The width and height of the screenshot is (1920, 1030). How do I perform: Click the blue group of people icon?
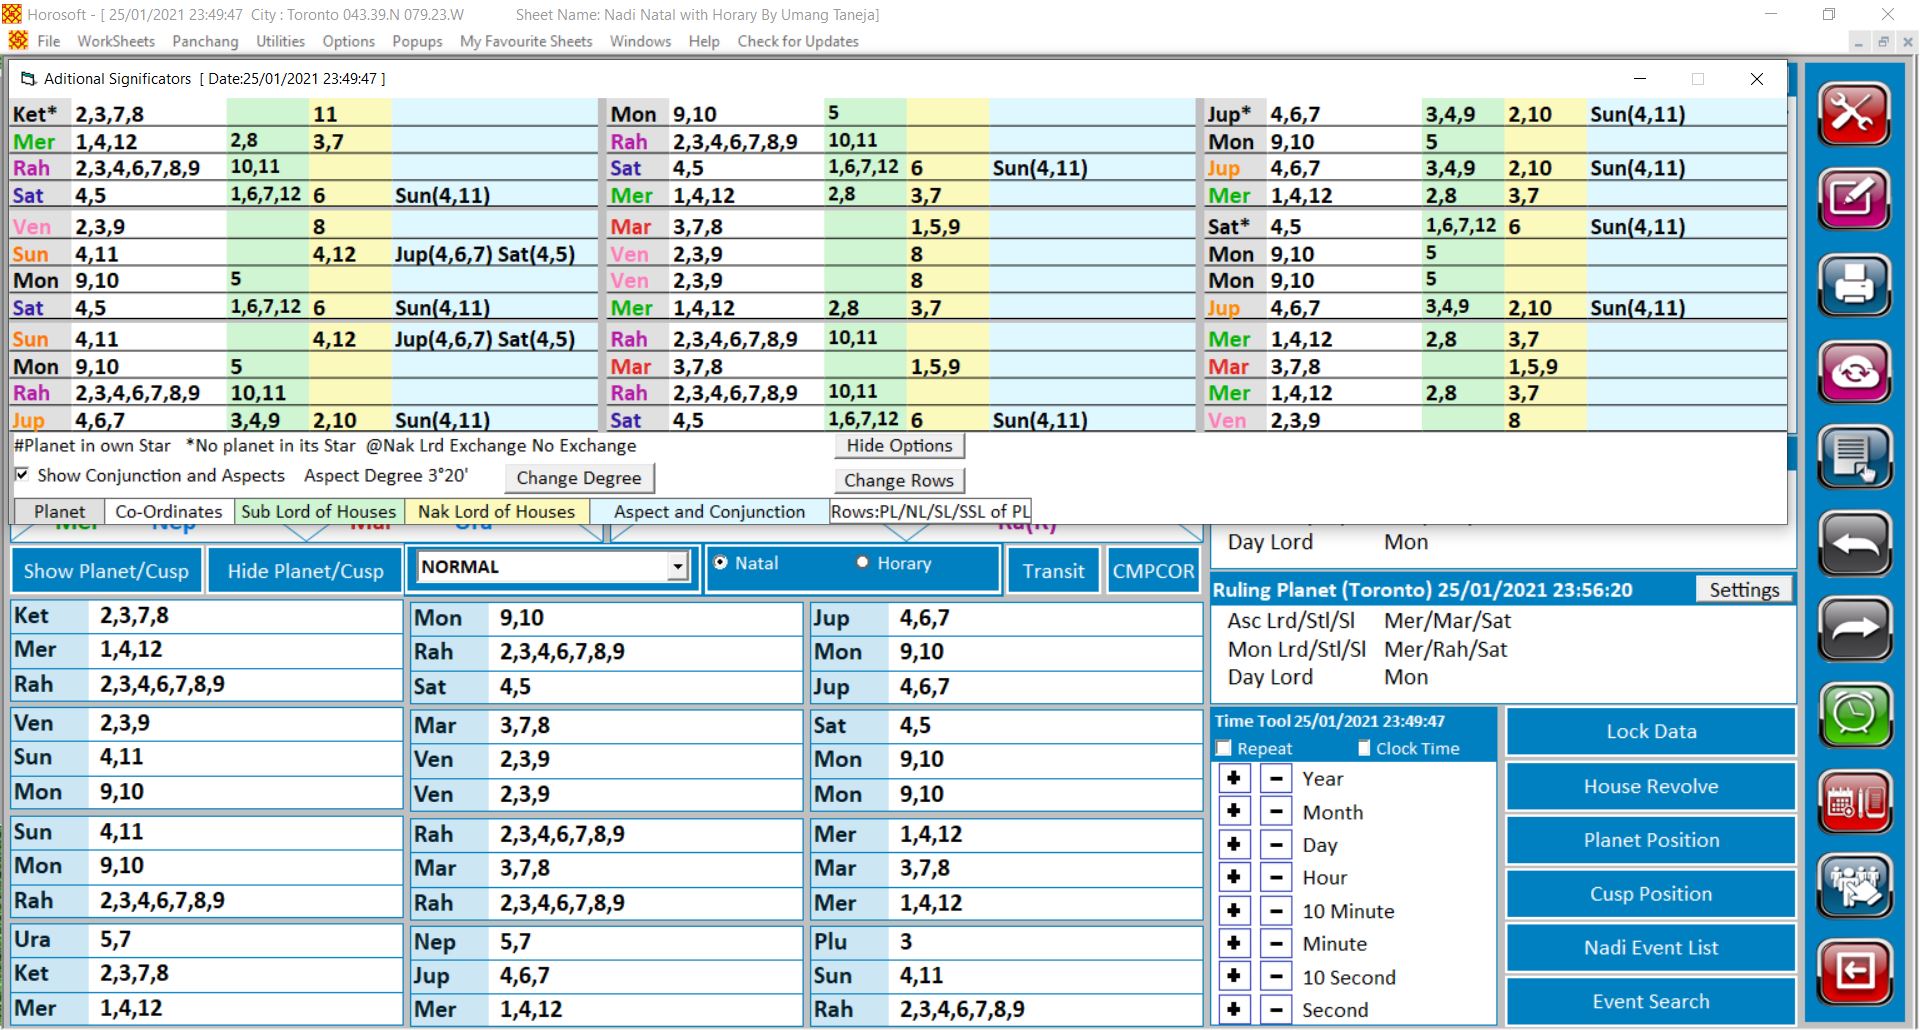pyautogui.click(x=1855, y=886)
